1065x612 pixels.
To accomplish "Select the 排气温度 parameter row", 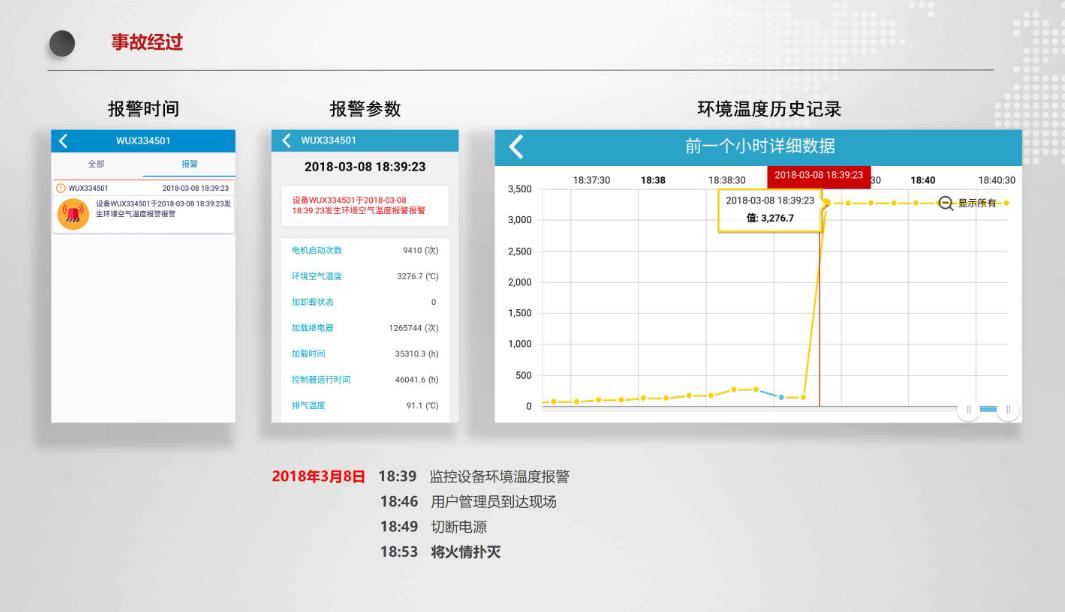I will click(364, 406).
